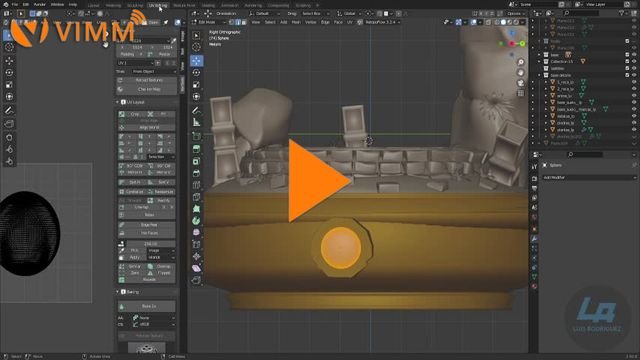Image resolution: width=640 pixels, height=360 pixels.
Task: Select the Move tool in the 3D viewport toolbar
Action: pos(196,61)
